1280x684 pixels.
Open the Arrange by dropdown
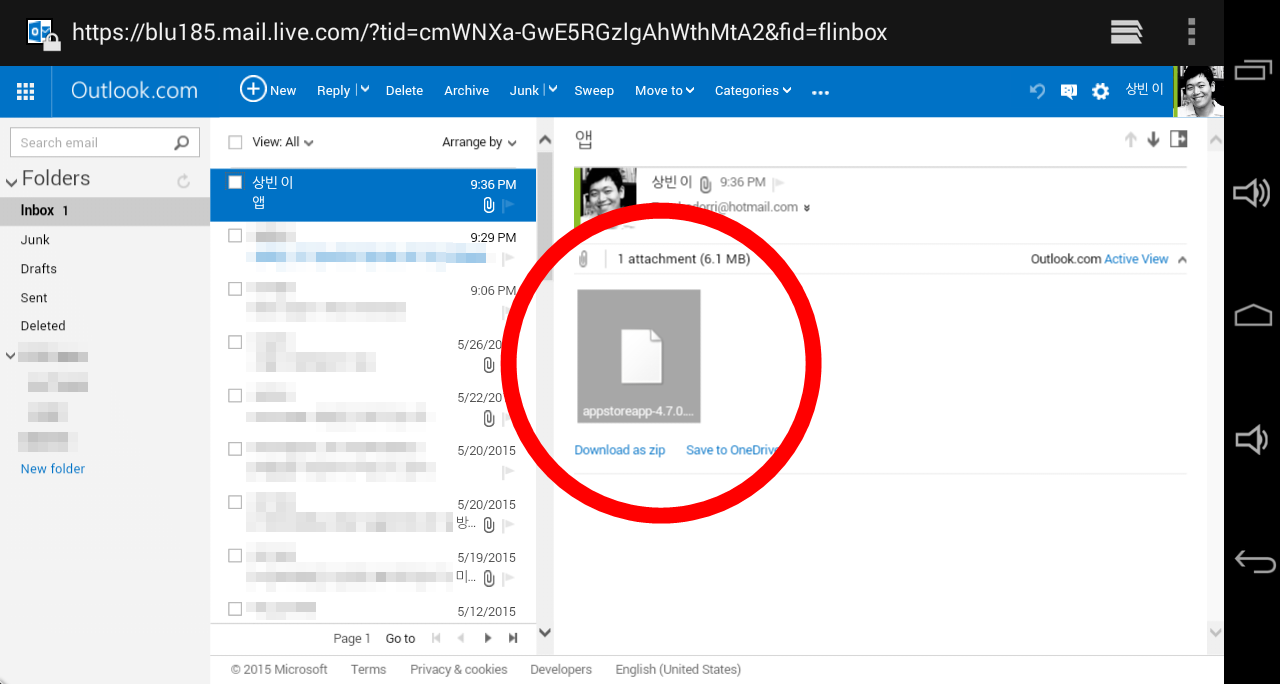click(x=479, y=143)
